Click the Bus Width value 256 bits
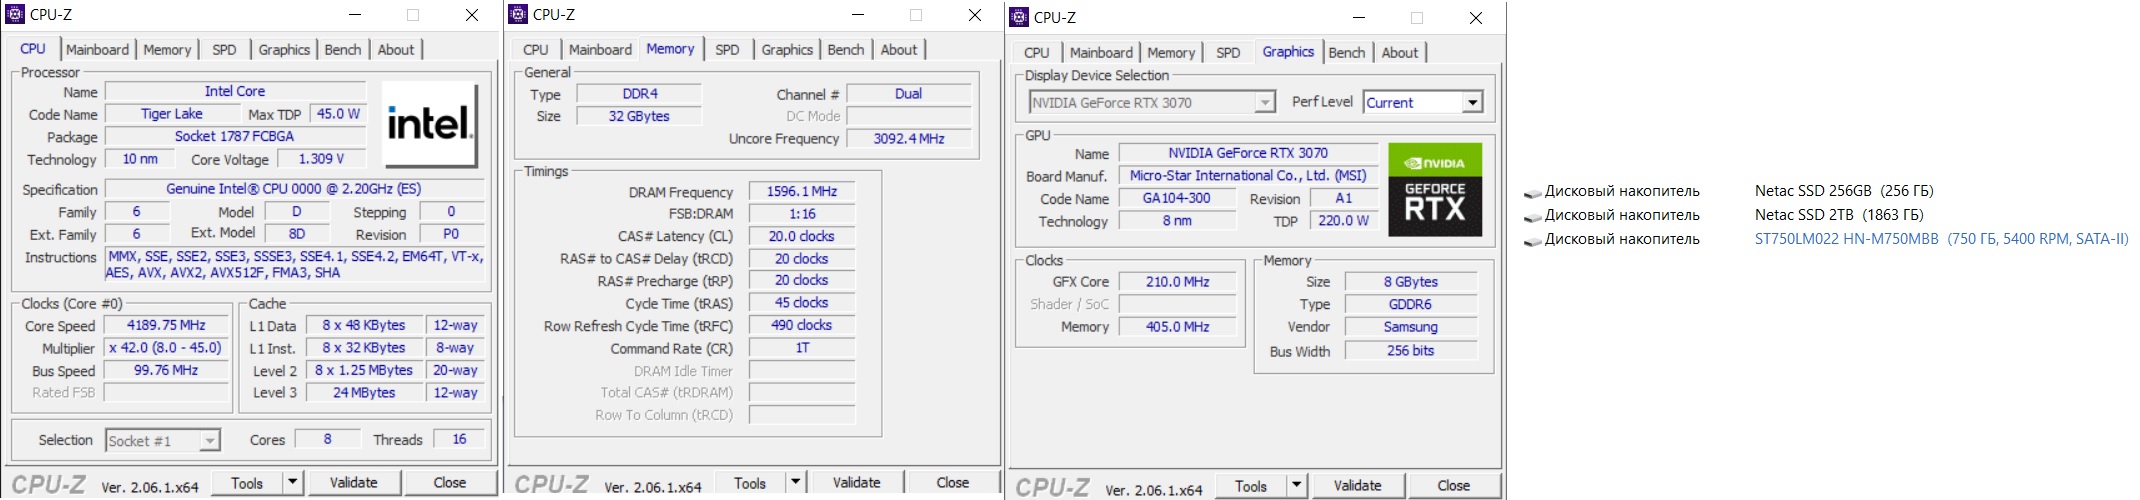Viewport: 2140px width, 500px height. click(x=1410, y=350)
